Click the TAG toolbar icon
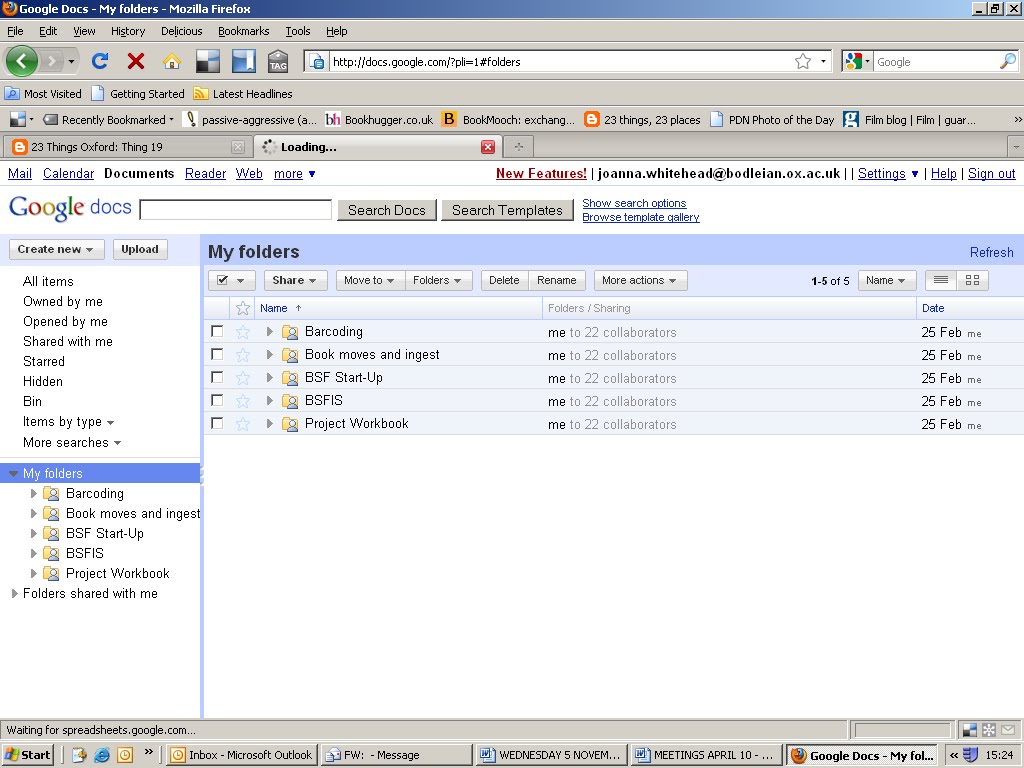 pos(278,61)
